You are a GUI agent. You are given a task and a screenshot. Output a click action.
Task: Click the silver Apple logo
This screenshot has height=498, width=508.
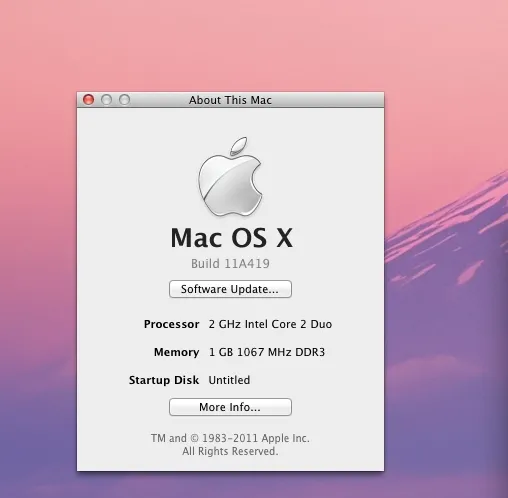(230, 176)
